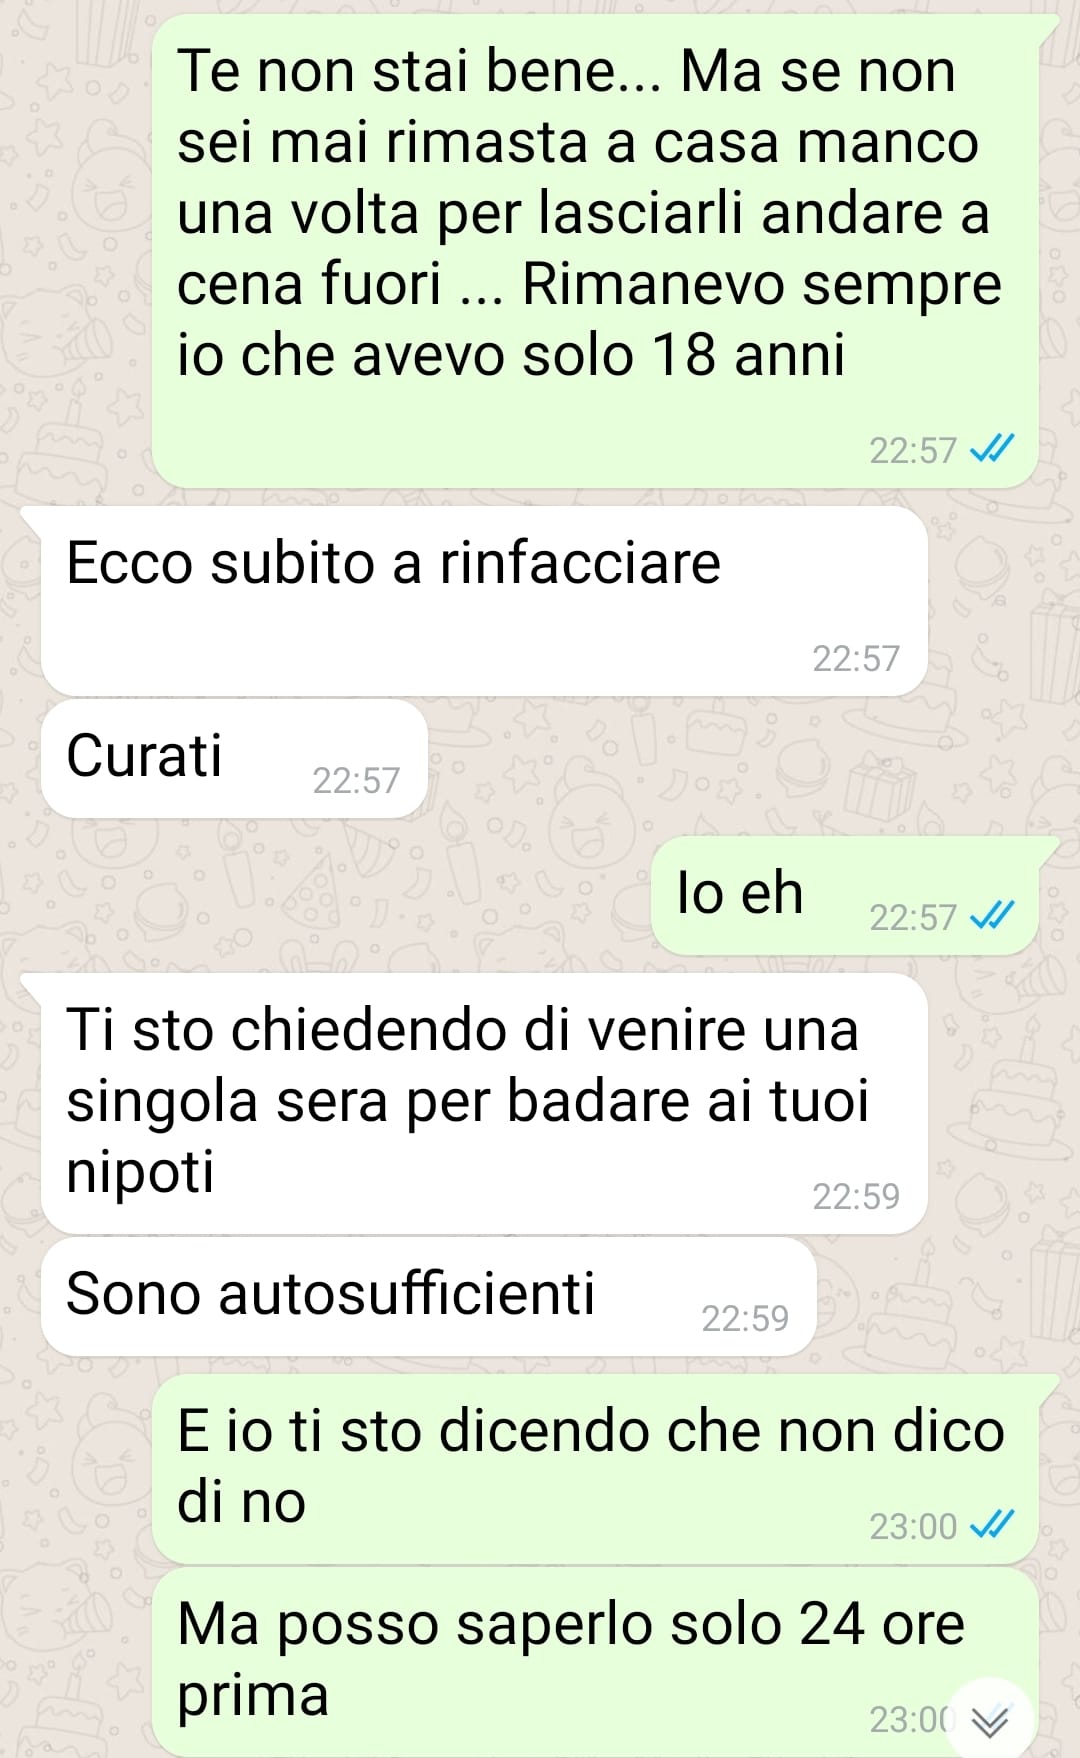Tap the message starting 'Te non stai bene'

click(x=595, y=251)
